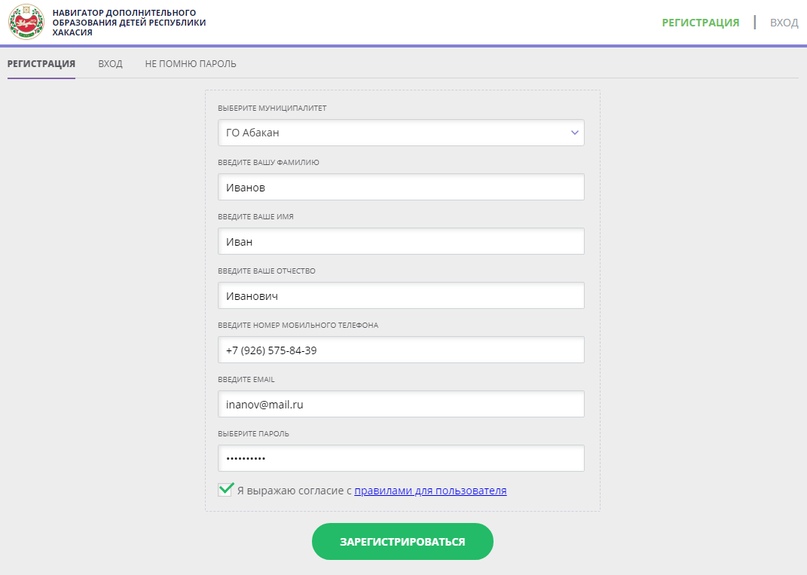Click the green РЕГИСТРАЦИЯ header link
Screen dimensions: 807x575
[x=700, y=23]
